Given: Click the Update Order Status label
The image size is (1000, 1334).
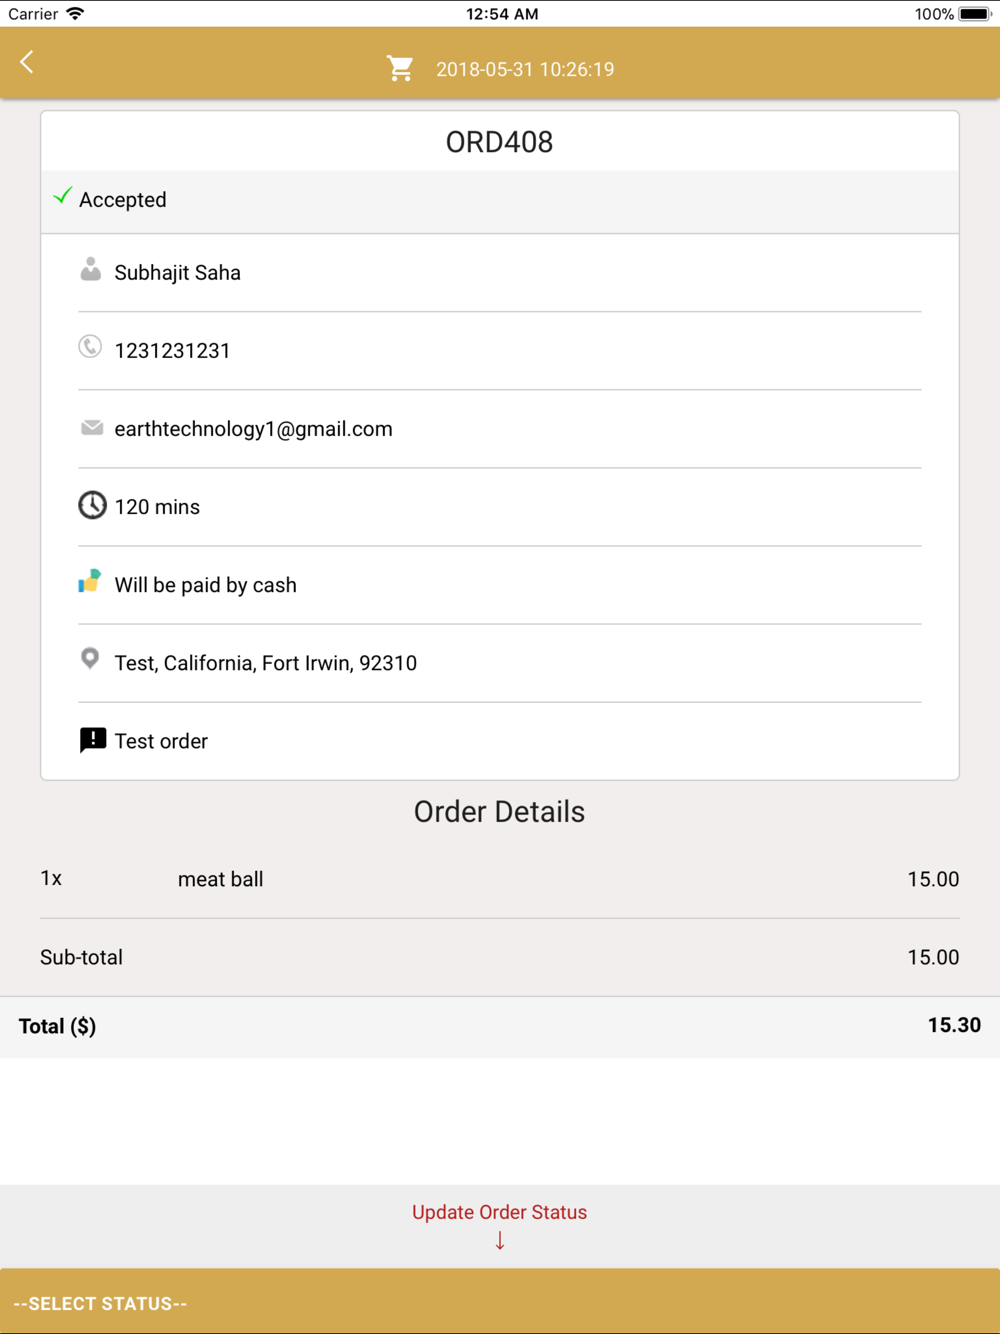Looking at the screenshot, I should pos(500,1212).
